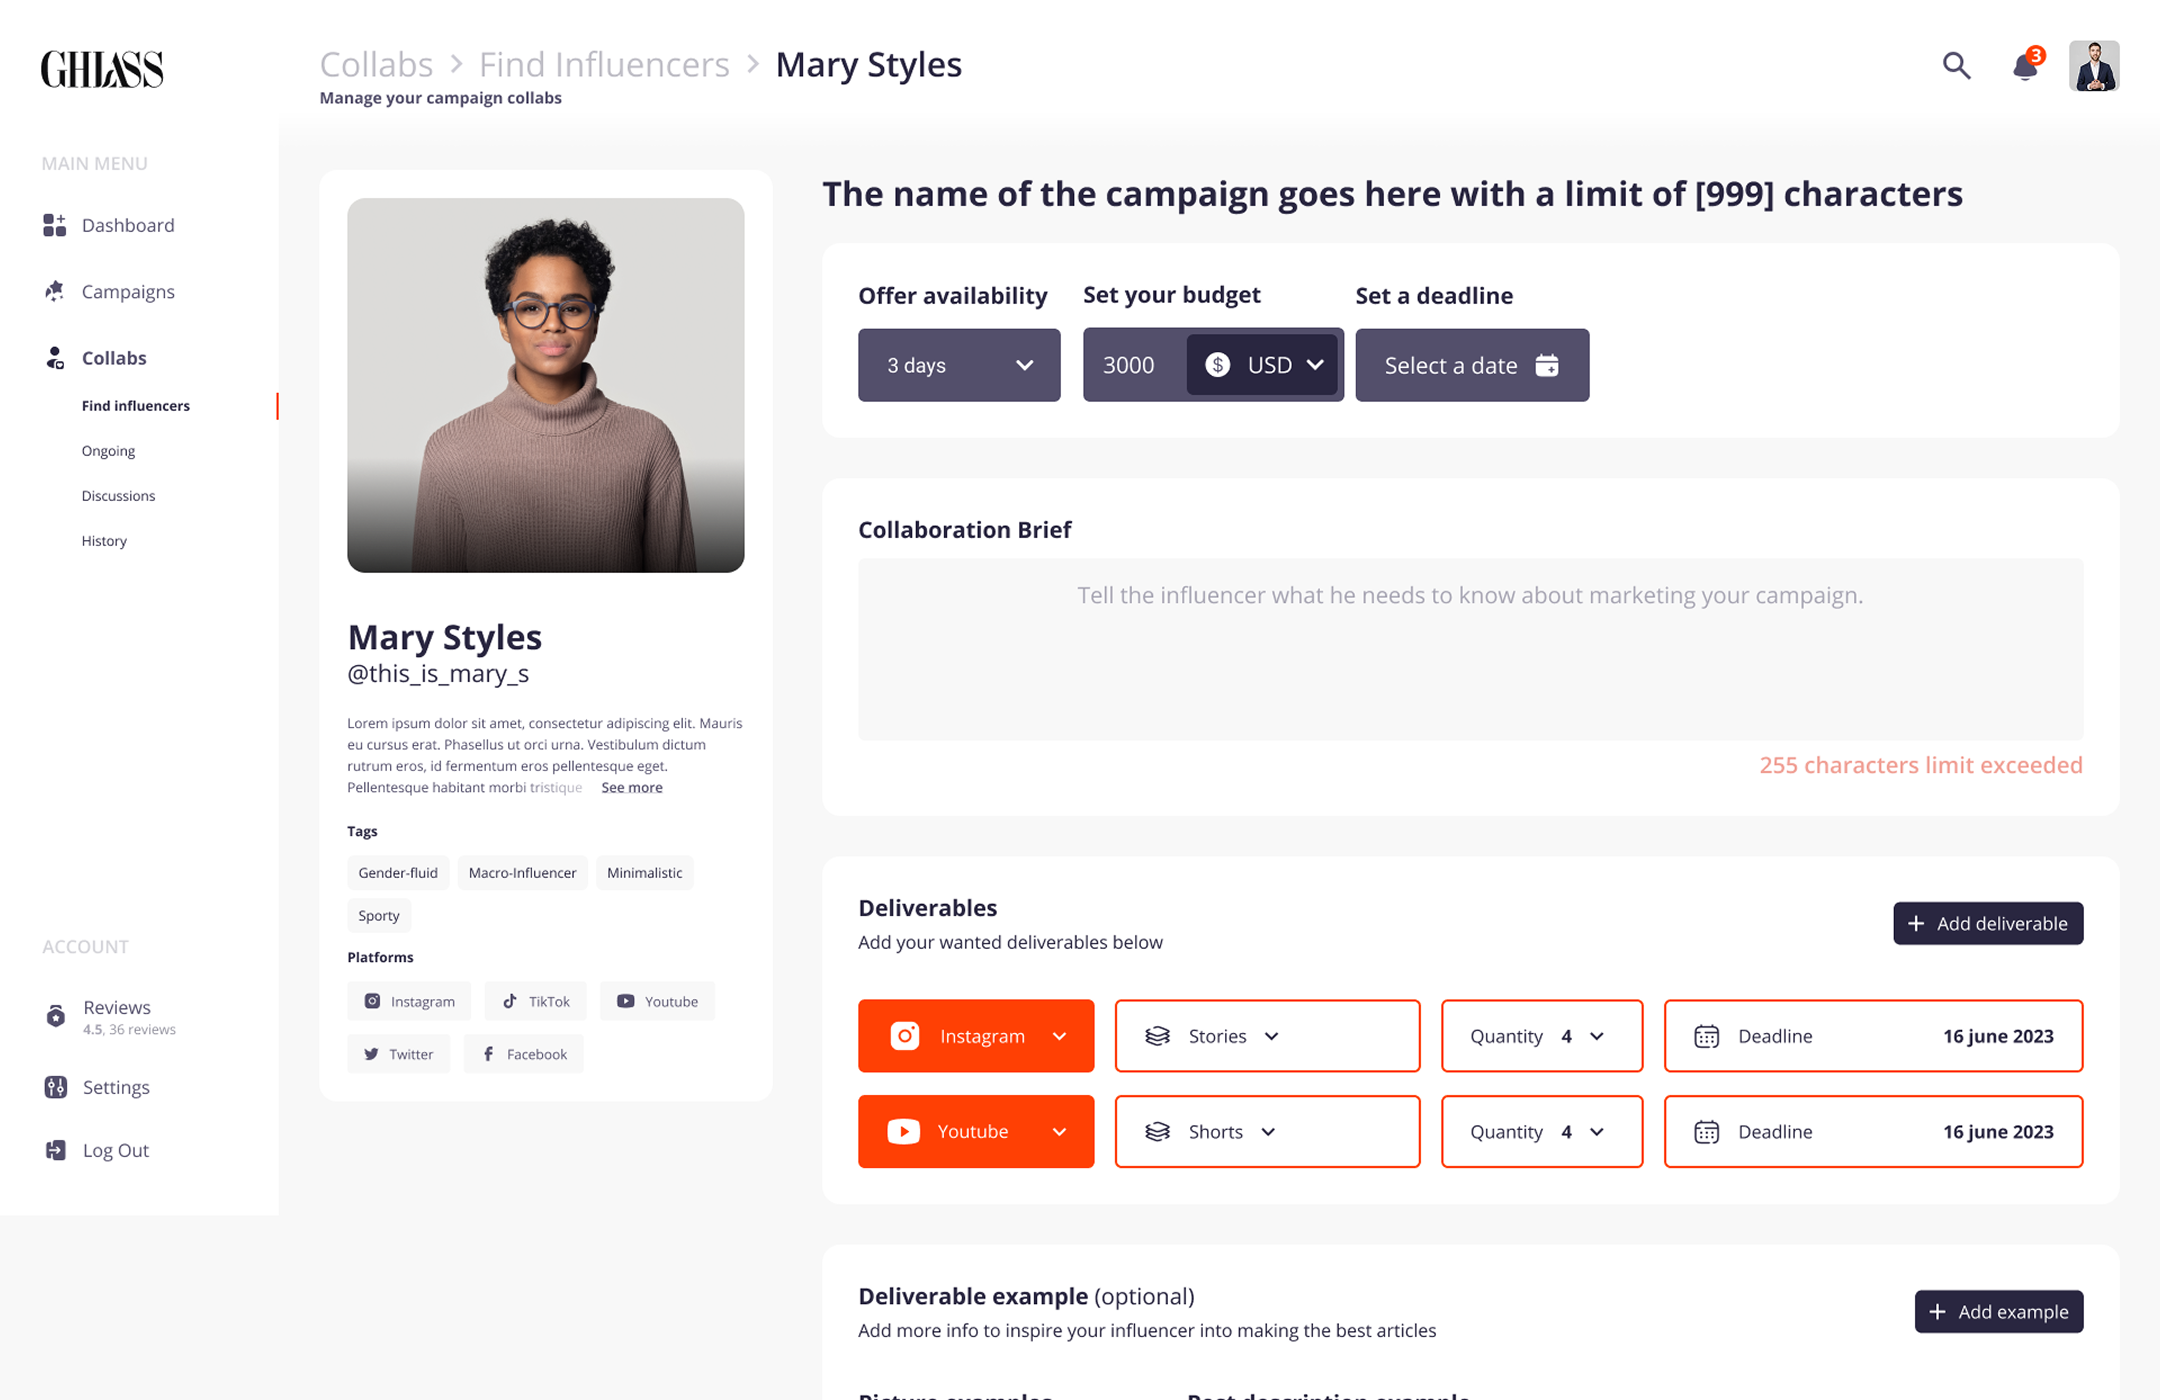Open the search magnifier icon
This screenshot has height=1400, width=2160.
point(1956,66)
